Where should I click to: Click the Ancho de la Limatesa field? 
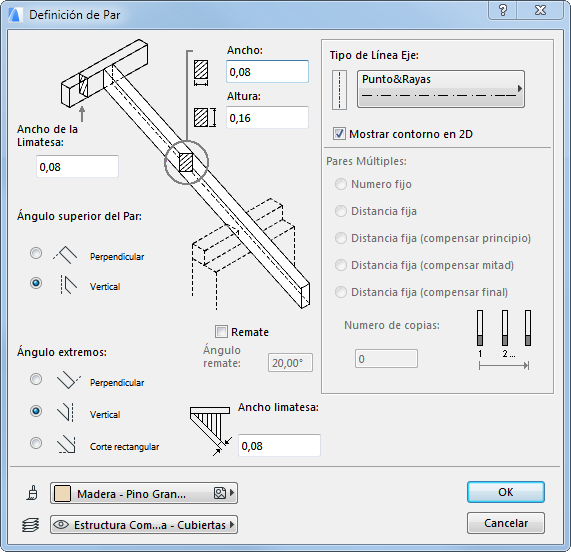(x=77, y=167)
